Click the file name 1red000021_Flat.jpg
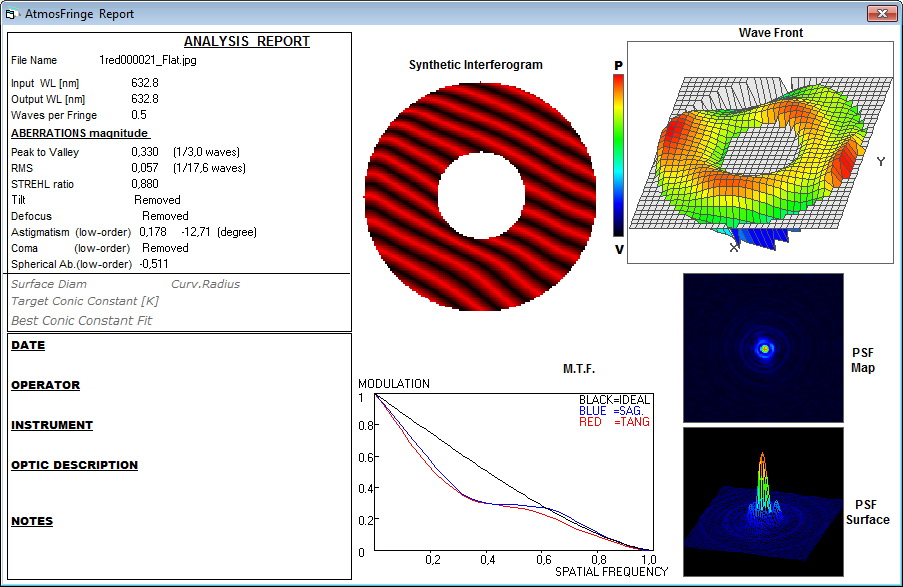 click(147, 60)
